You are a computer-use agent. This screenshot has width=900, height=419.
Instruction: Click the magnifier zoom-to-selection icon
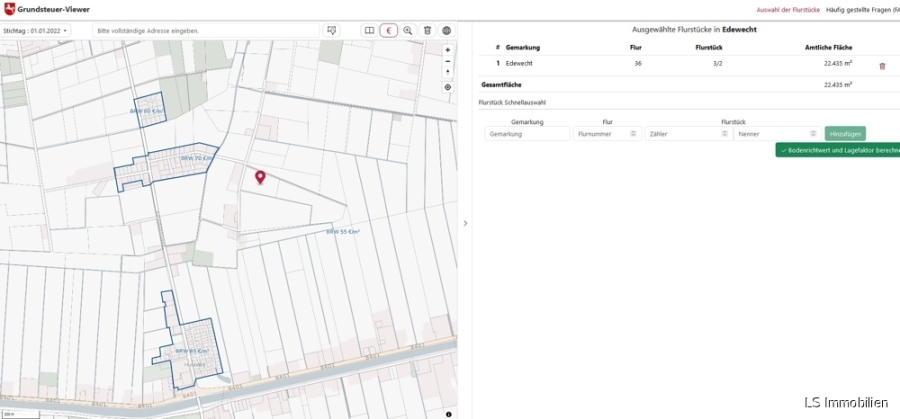tap(408, 31)
